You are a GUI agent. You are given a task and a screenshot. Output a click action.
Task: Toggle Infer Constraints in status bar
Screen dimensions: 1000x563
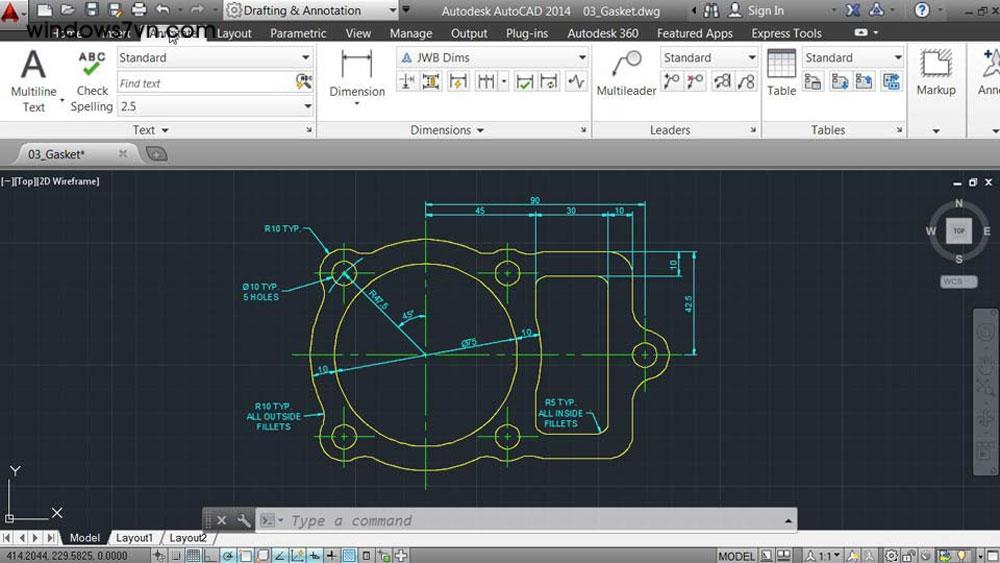159,556
